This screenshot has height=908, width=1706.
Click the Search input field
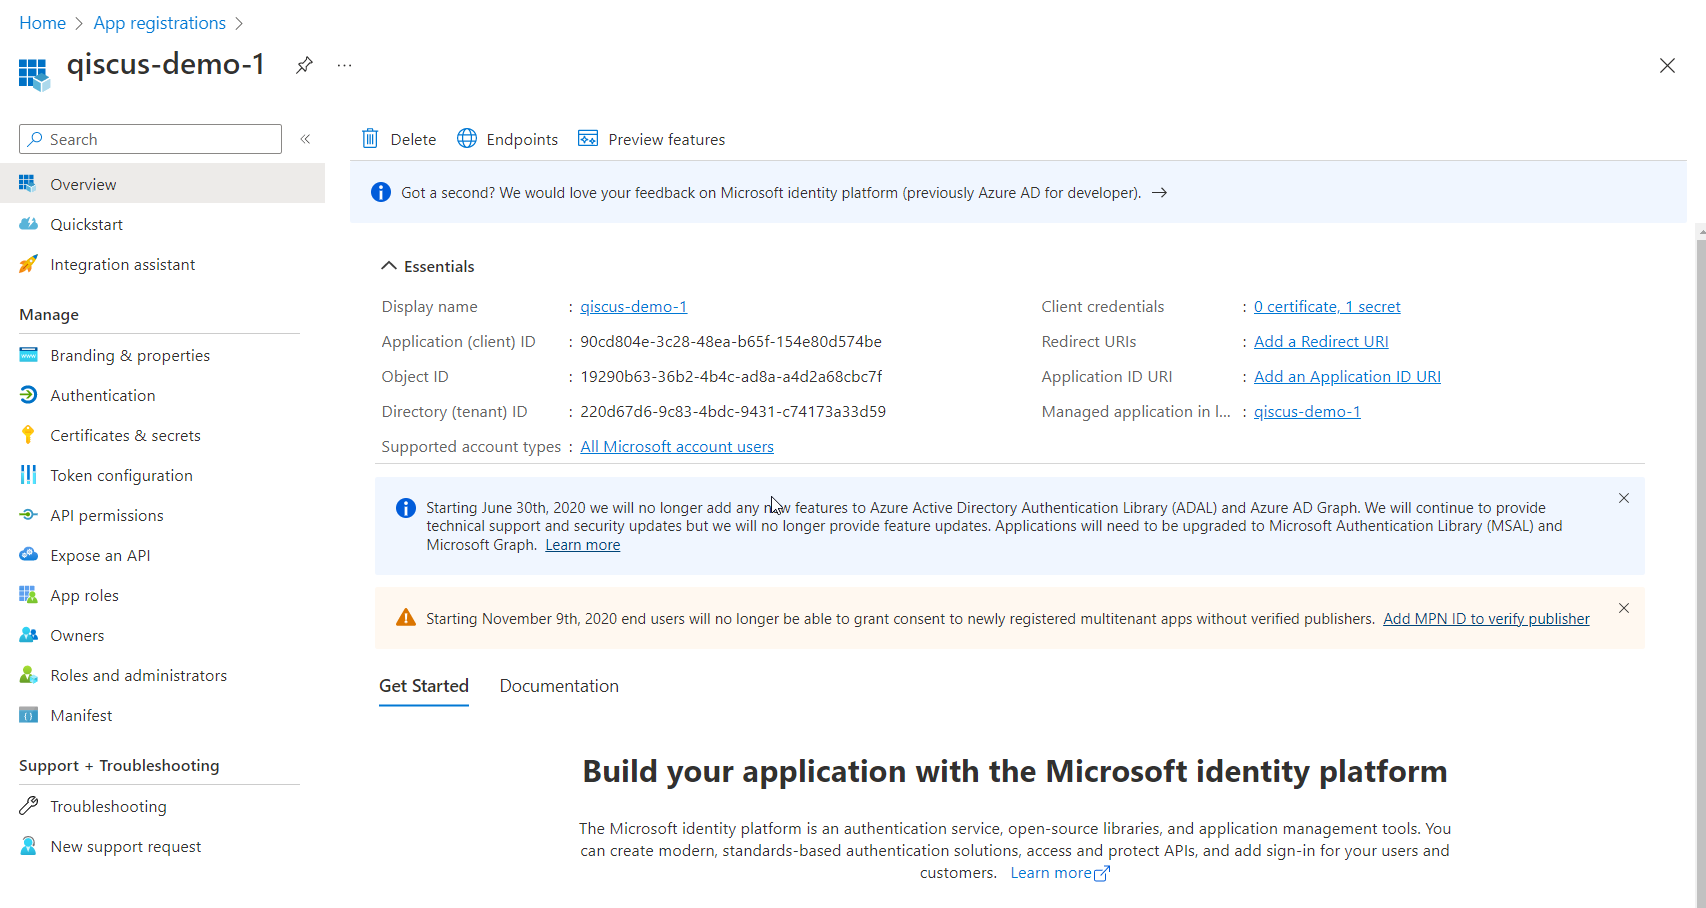click(151, 139)
